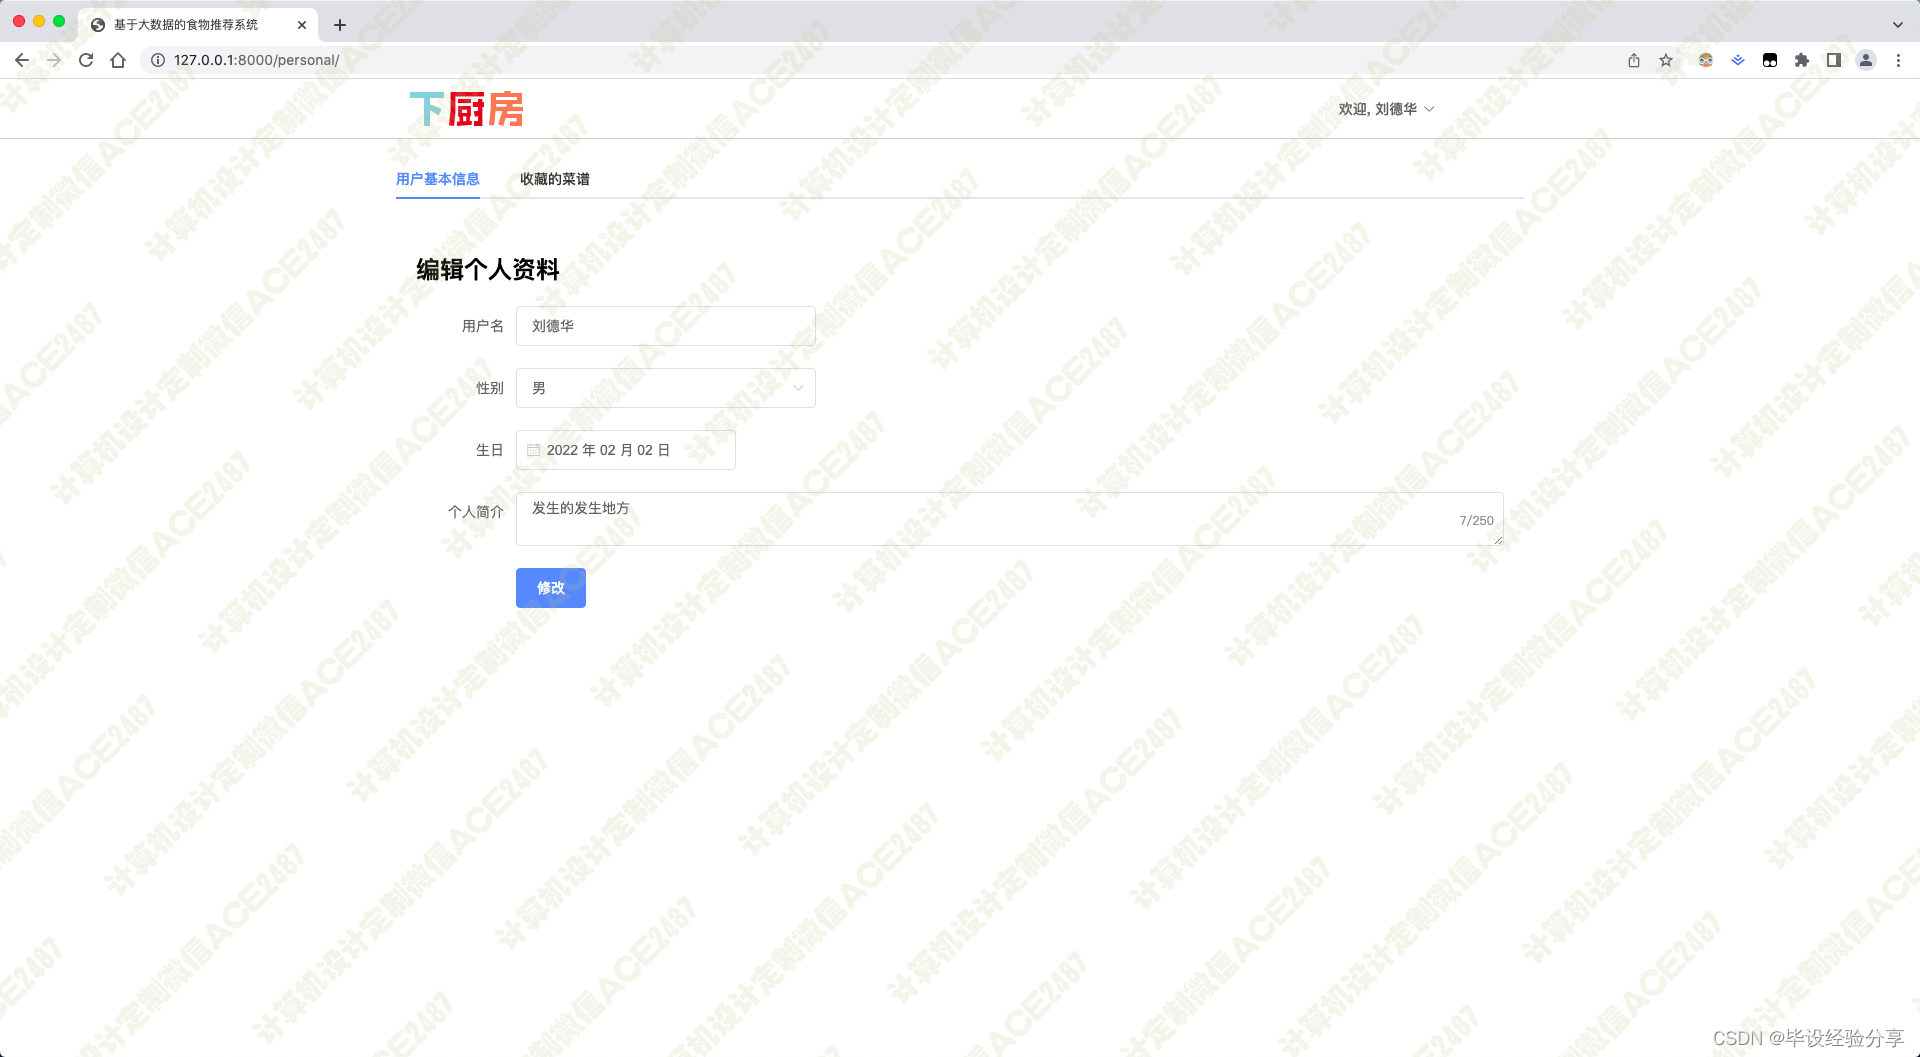1920x1057 pixels.
Task: Focus the 用户名 input field
Action: tap(666, 326)
